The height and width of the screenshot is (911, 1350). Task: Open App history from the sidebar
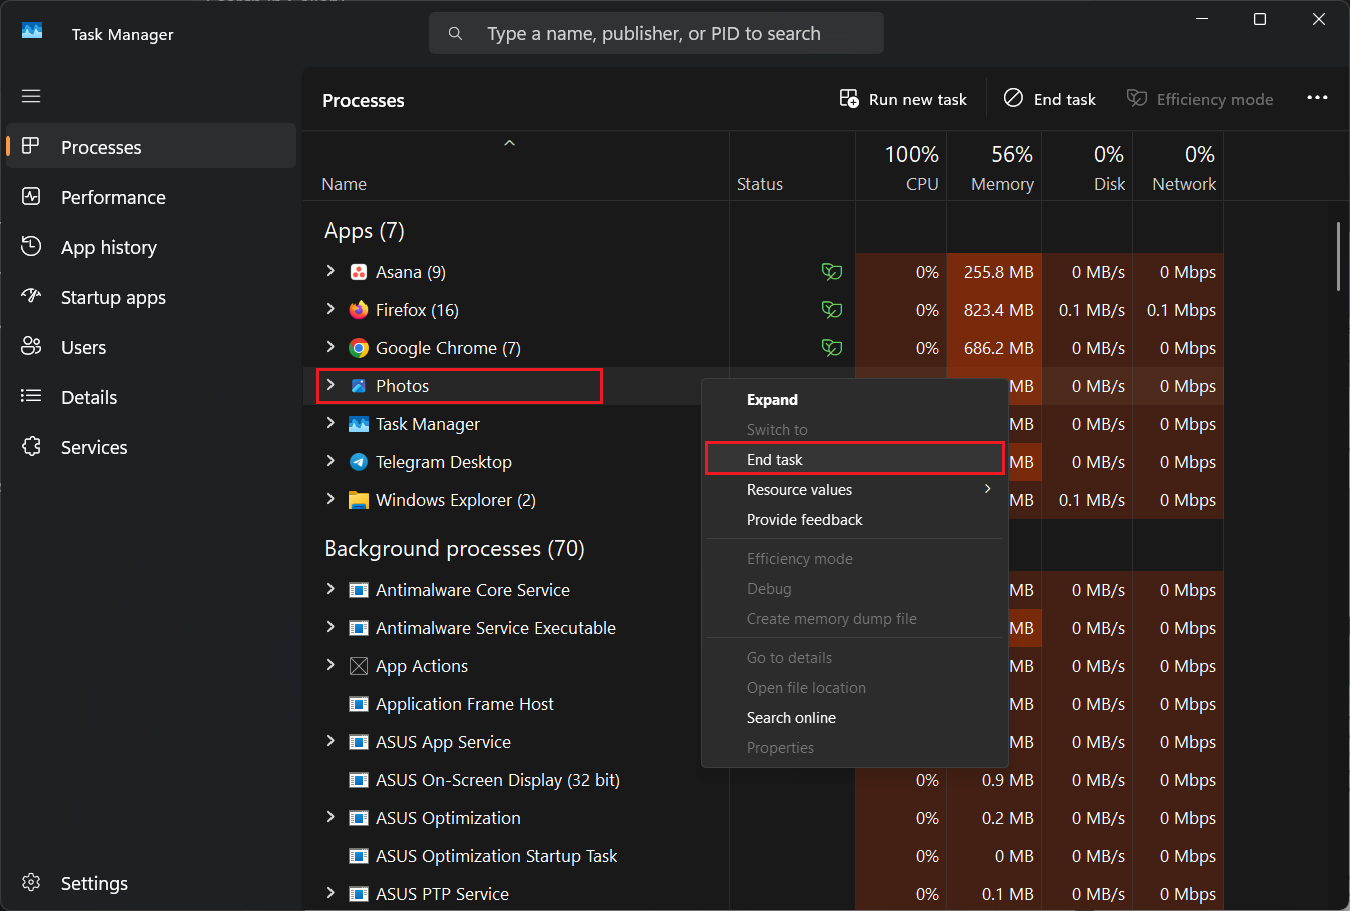108,247
